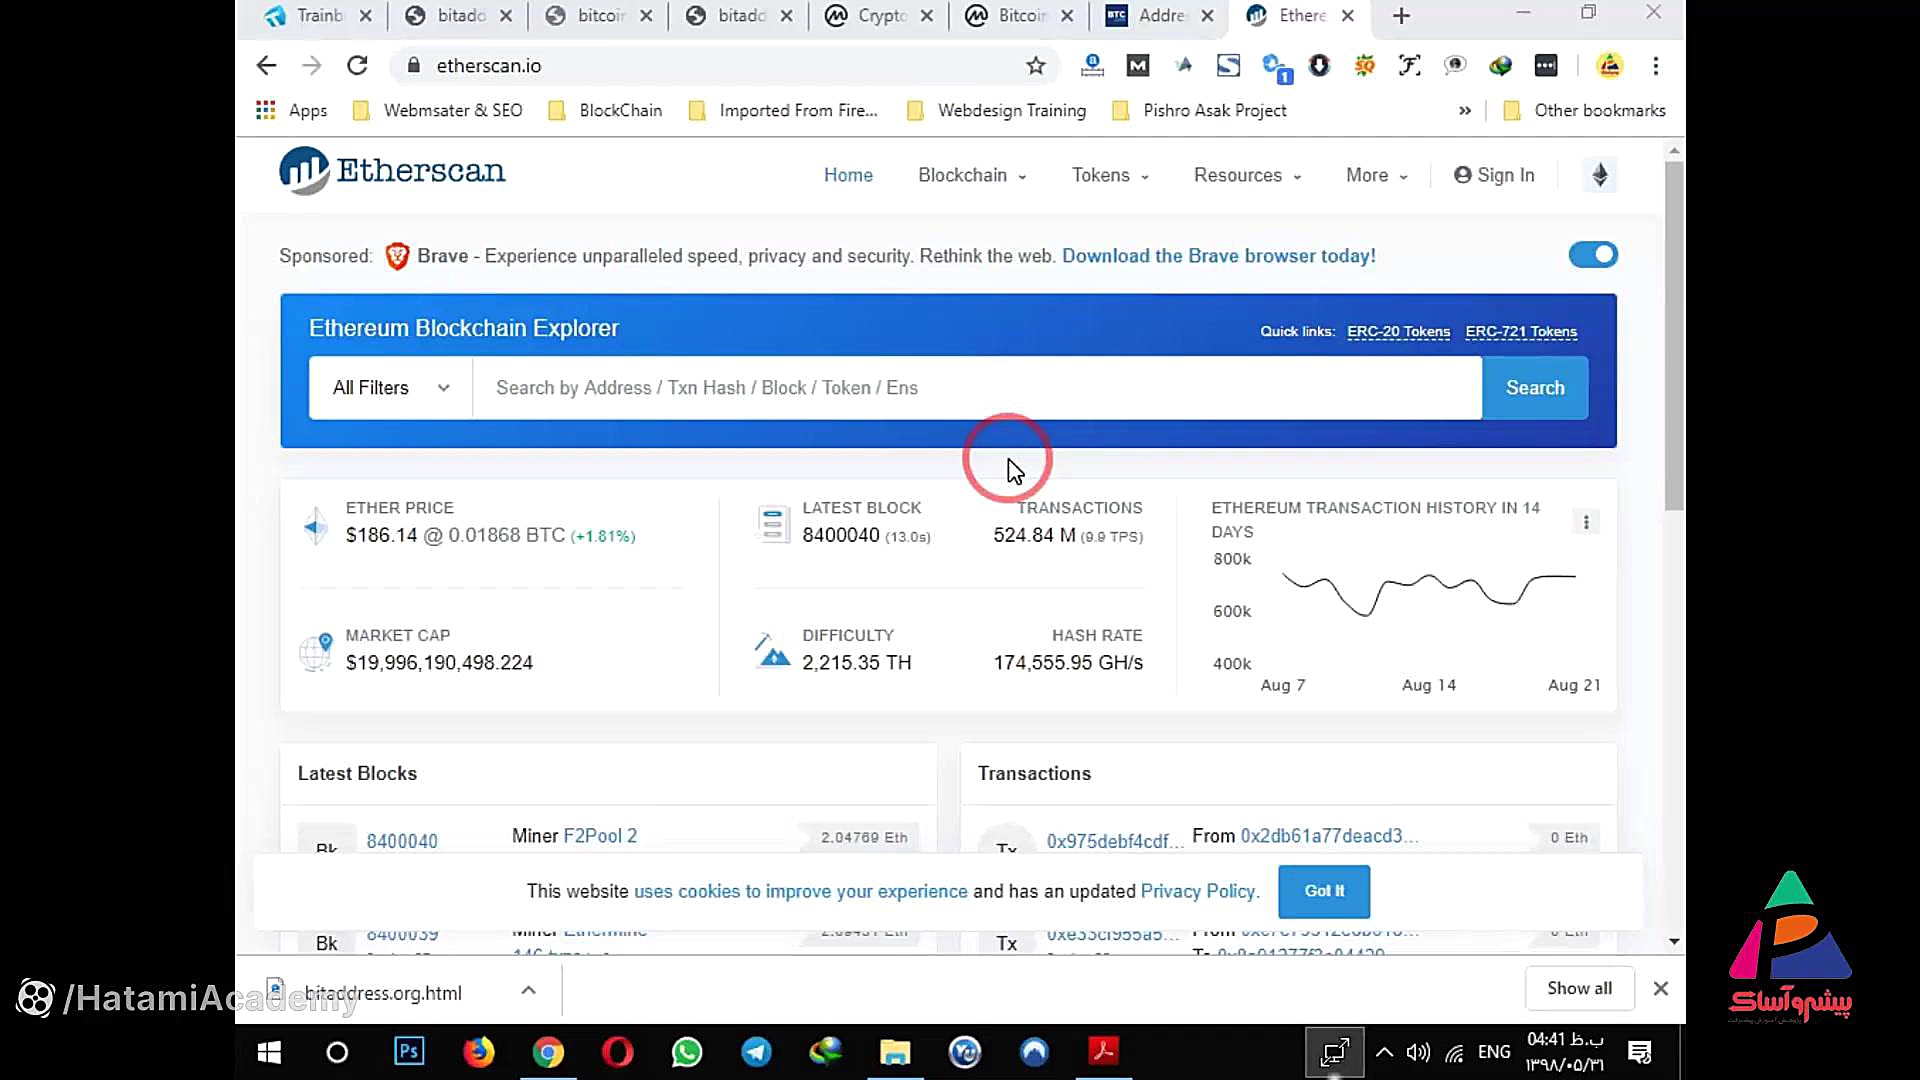Screen dimensions: 1920x1080
Task: Close the Addre tab
Action: 1208,16
